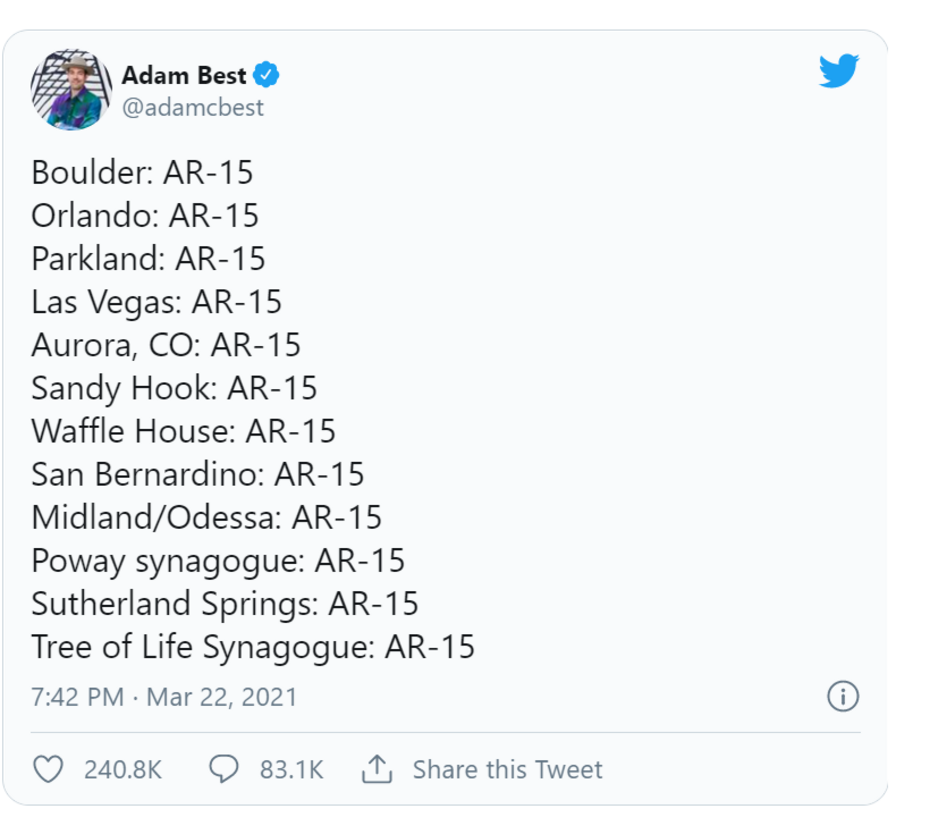
Task: Open the tweet info circle icon
Action: [843, 696]
